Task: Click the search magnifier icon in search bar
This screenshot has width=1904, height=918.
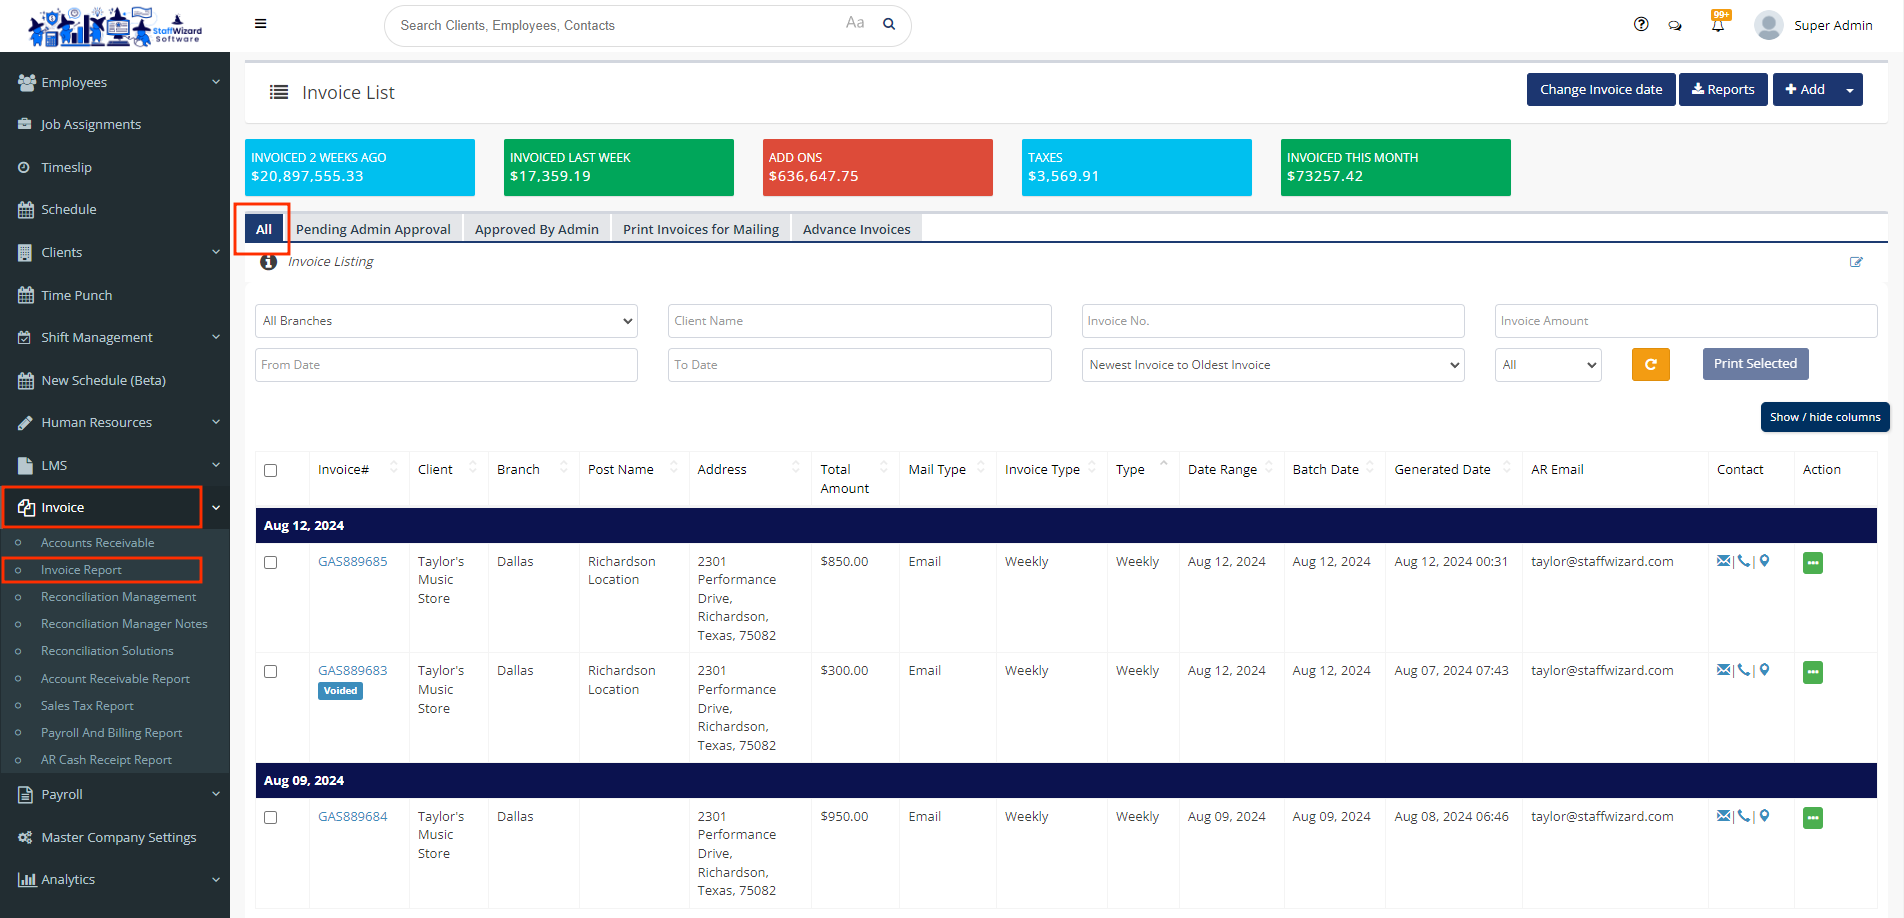Action: pos(889,25)
